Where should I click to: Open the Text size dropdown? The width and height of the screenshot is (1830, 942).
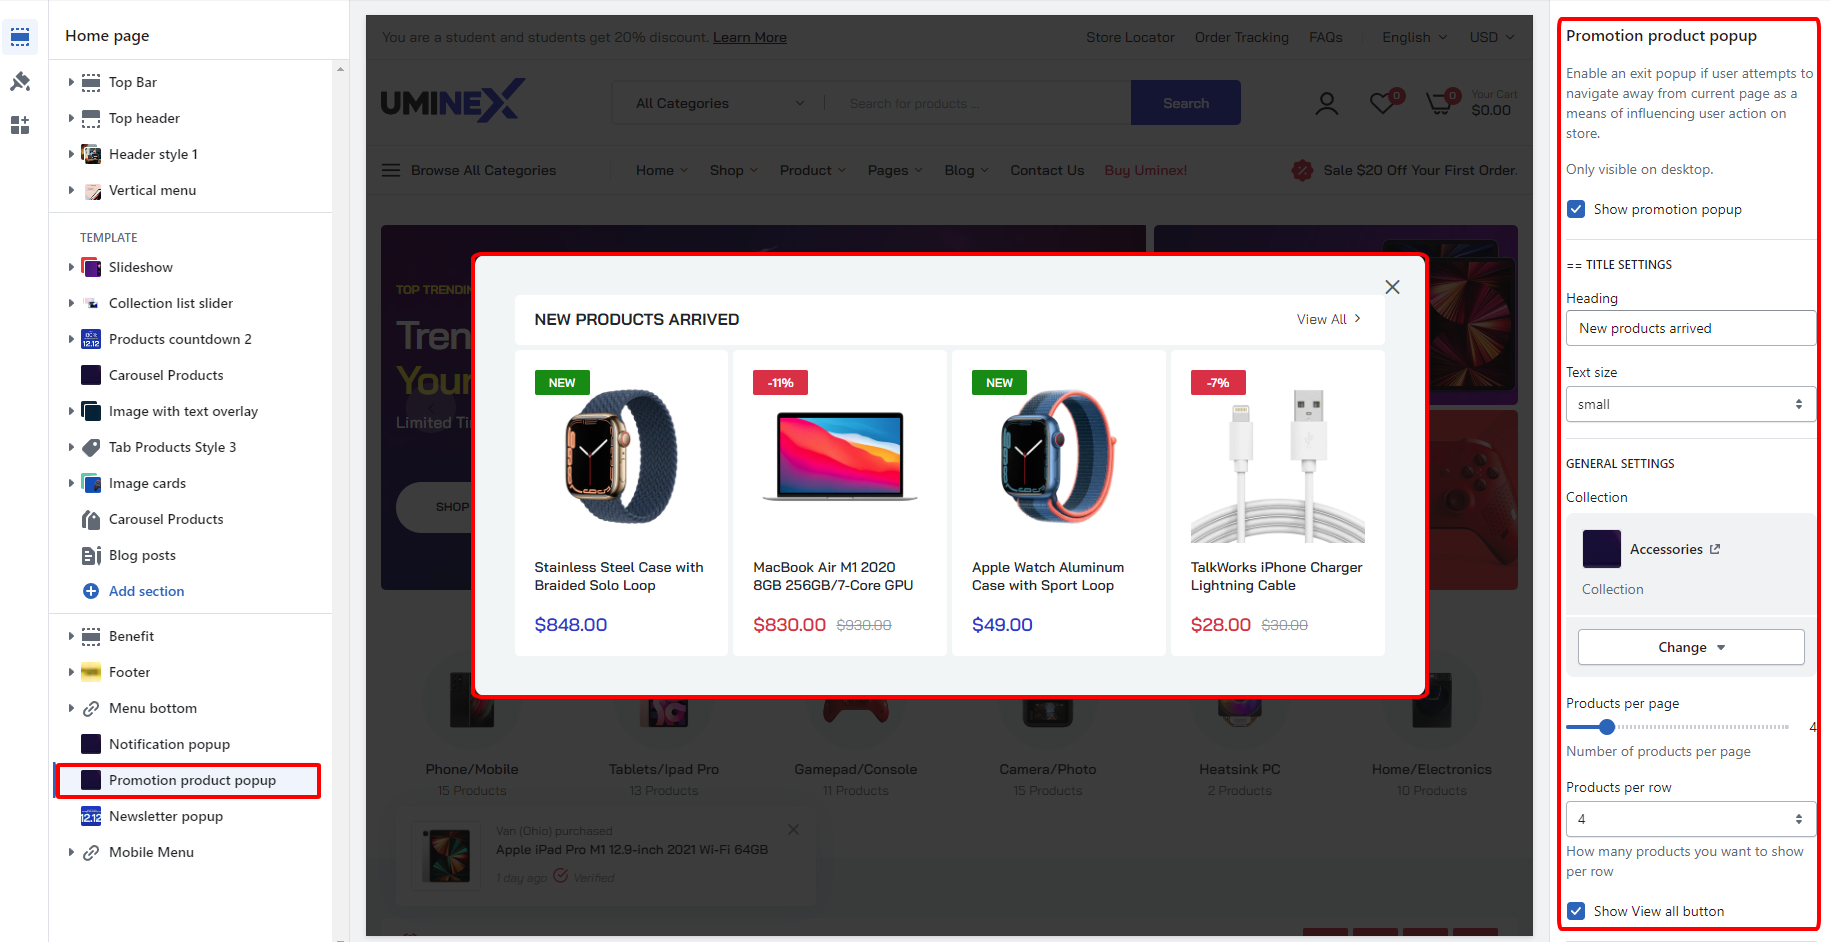pos(1690,404)
